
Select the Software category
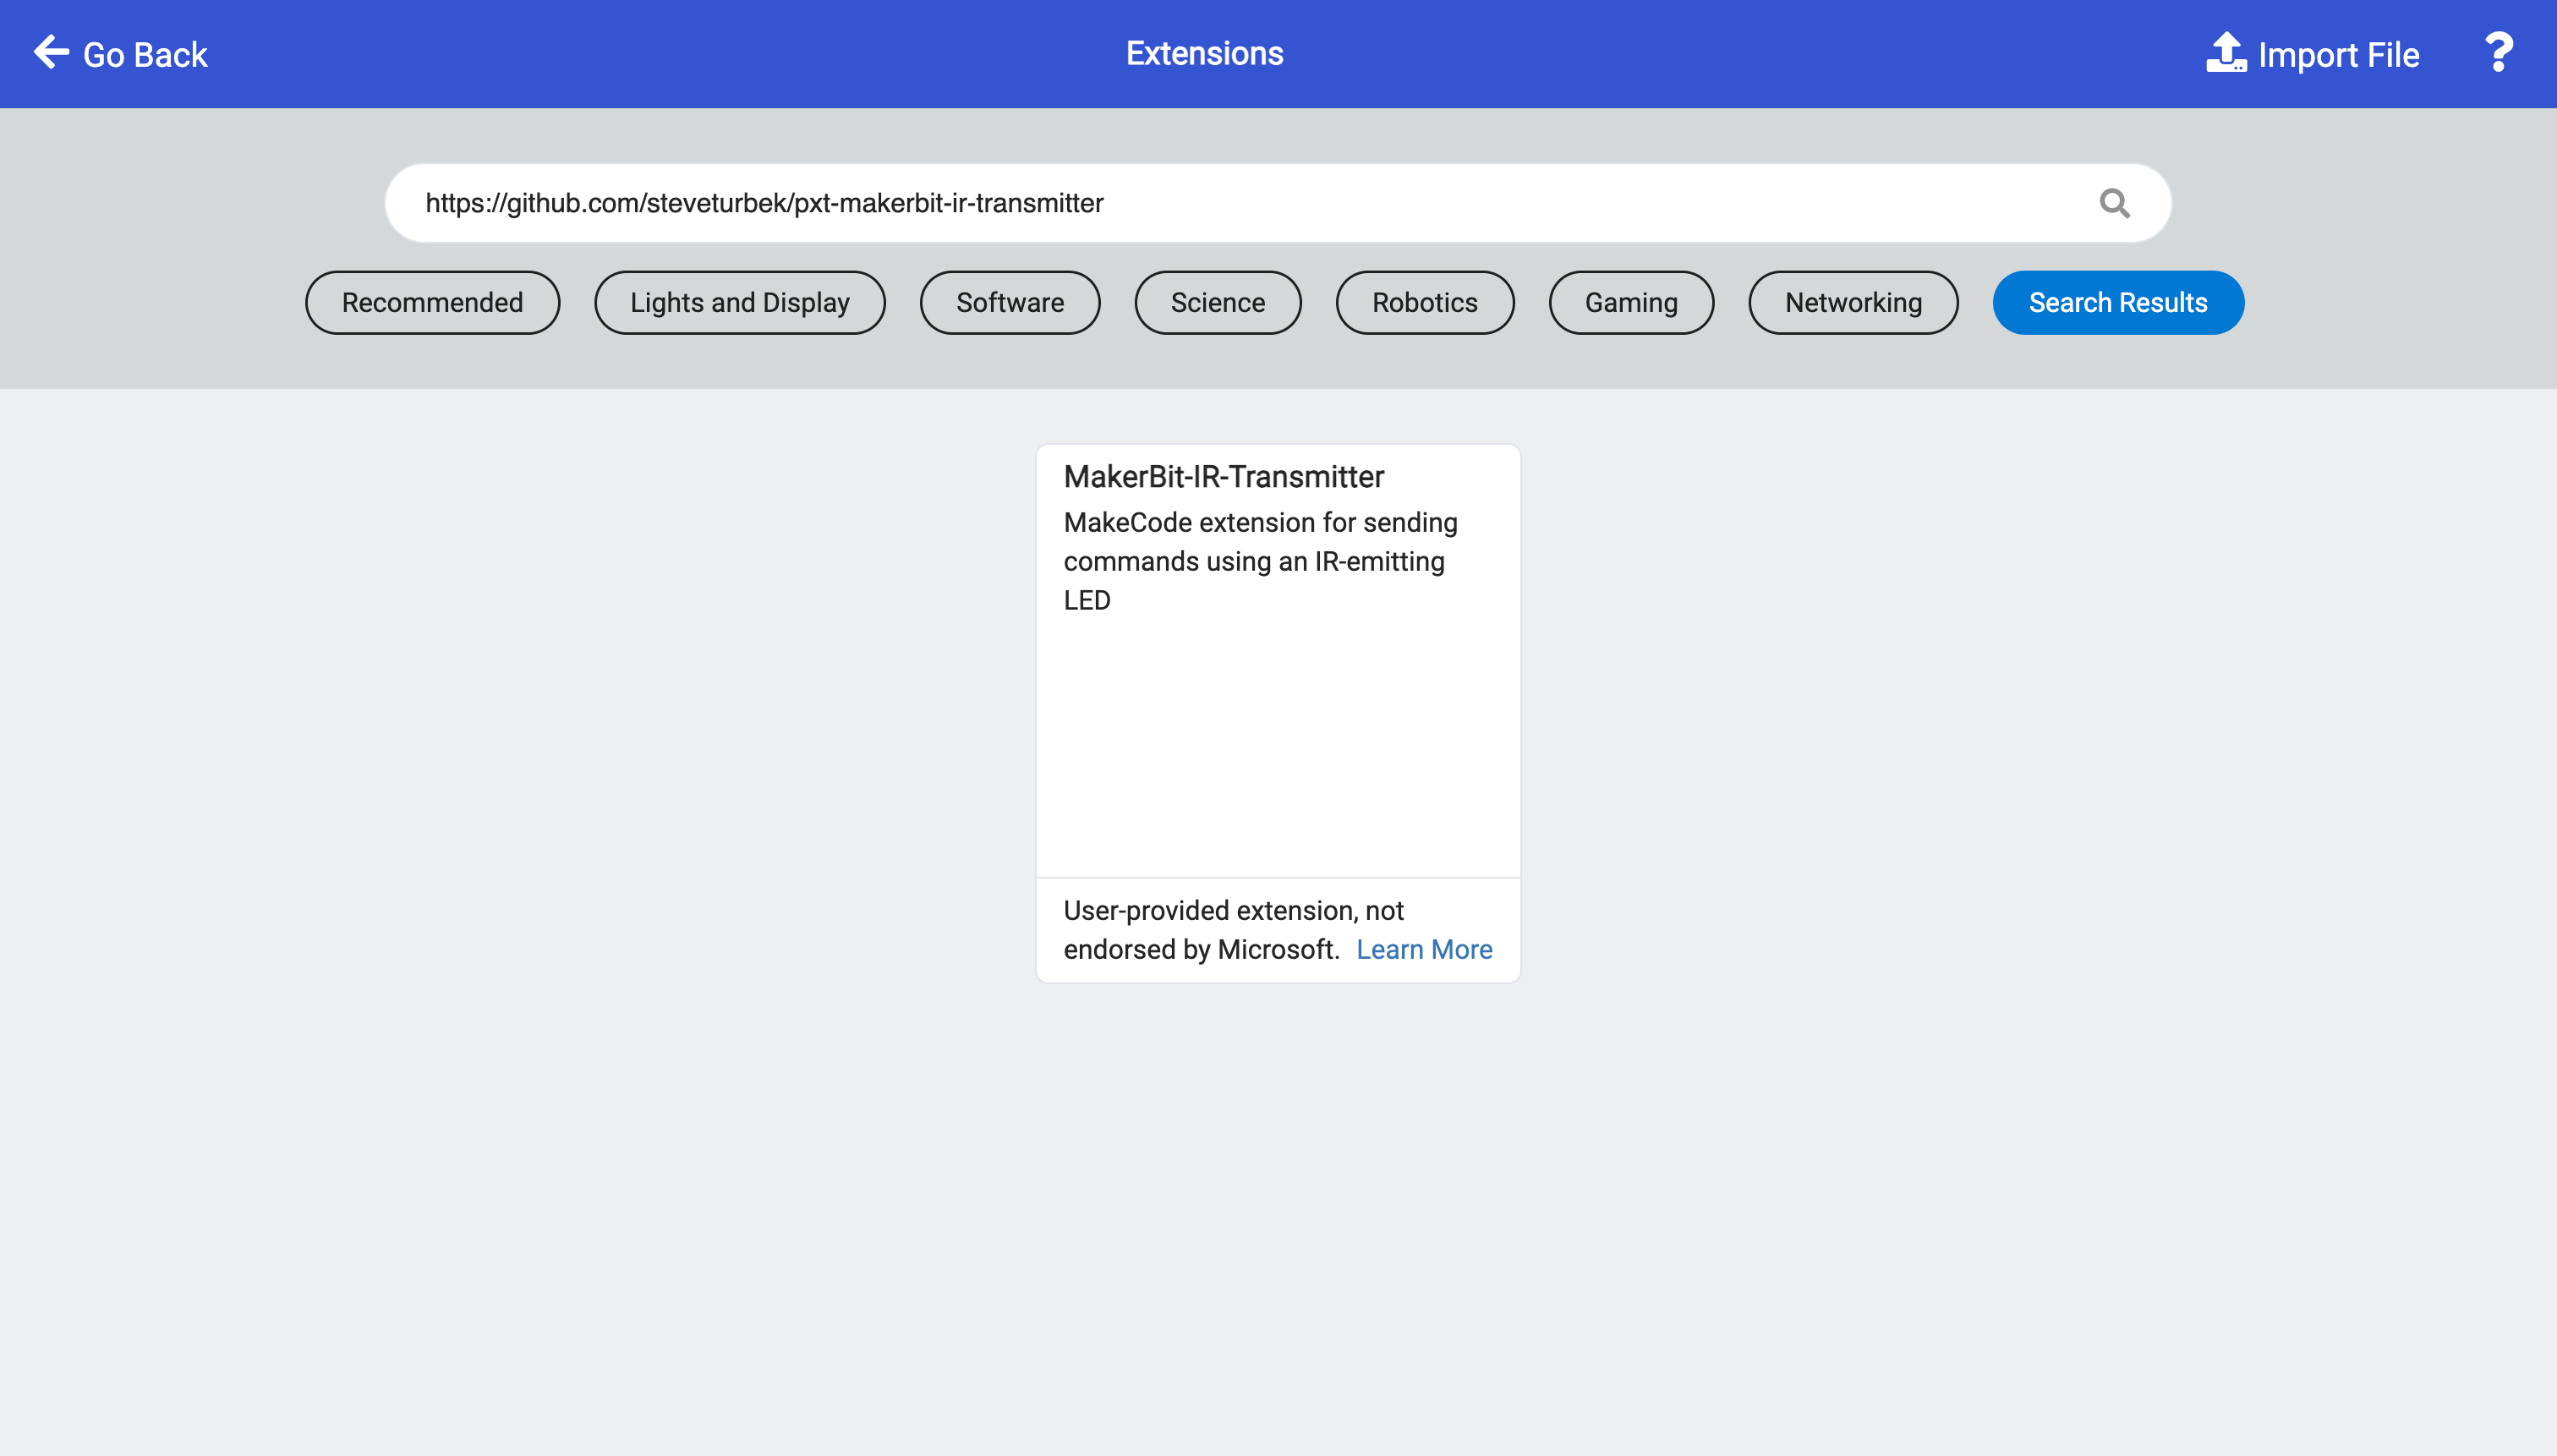point(1010,302)
